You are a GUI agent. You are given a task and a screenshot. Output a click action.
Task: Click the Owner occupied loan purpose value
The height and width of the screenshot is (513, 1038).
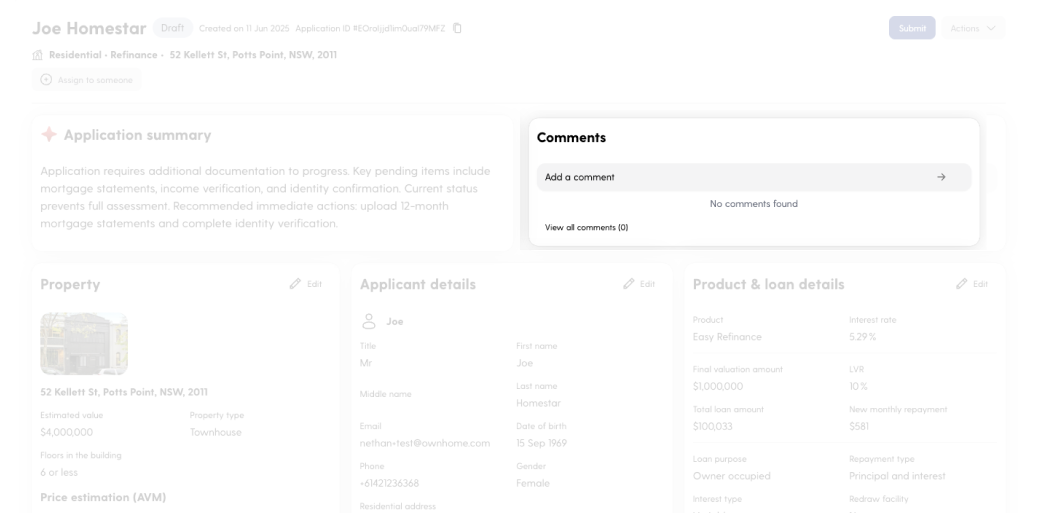click(x=731, y=476)
